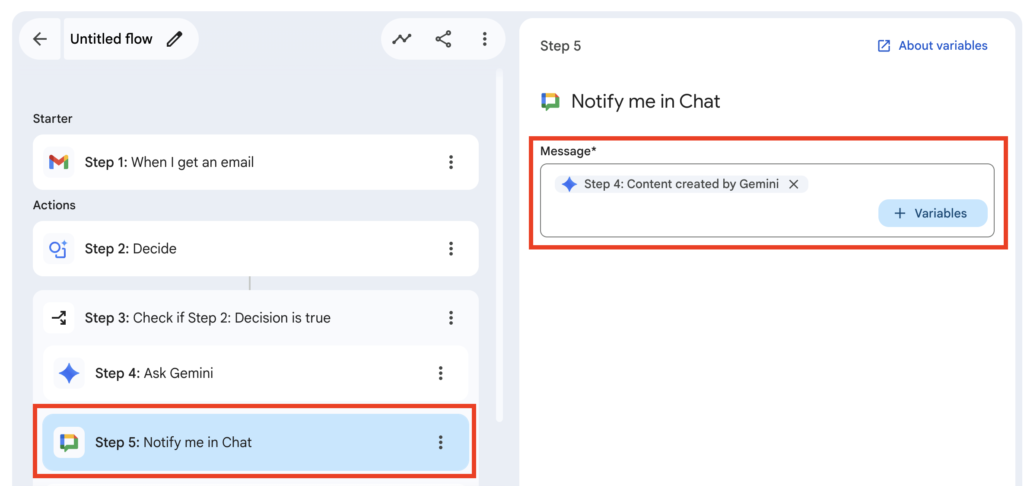This screenshot has width=1024, height=486.
Task: Open the three-dot menu for Step 2
Action: click(x=451, y=249)
